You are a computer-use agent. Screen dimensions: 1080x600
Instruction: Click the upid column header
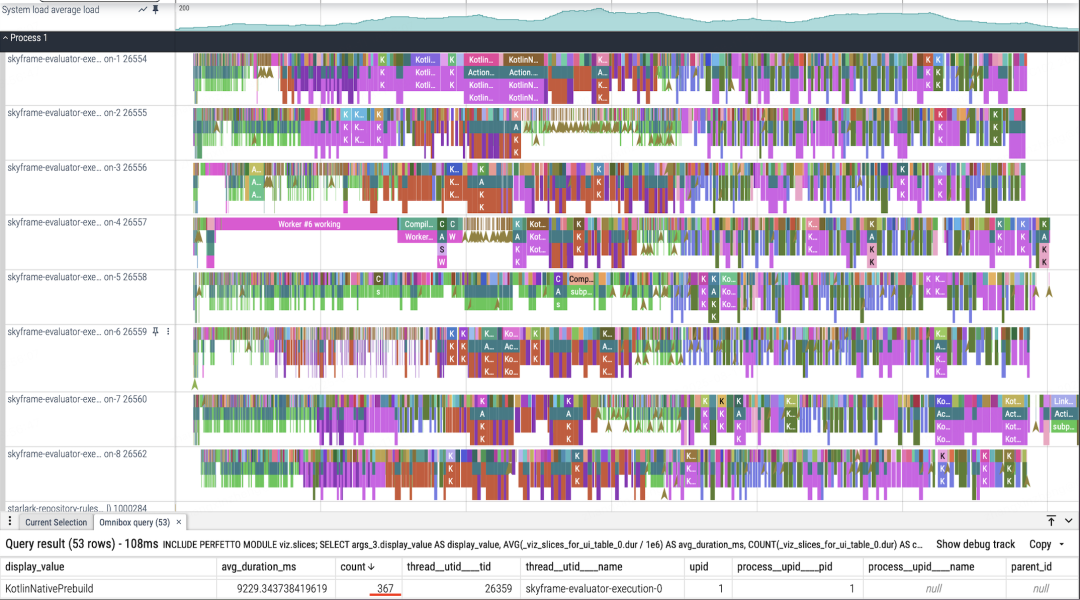click(x=698, y=567)
